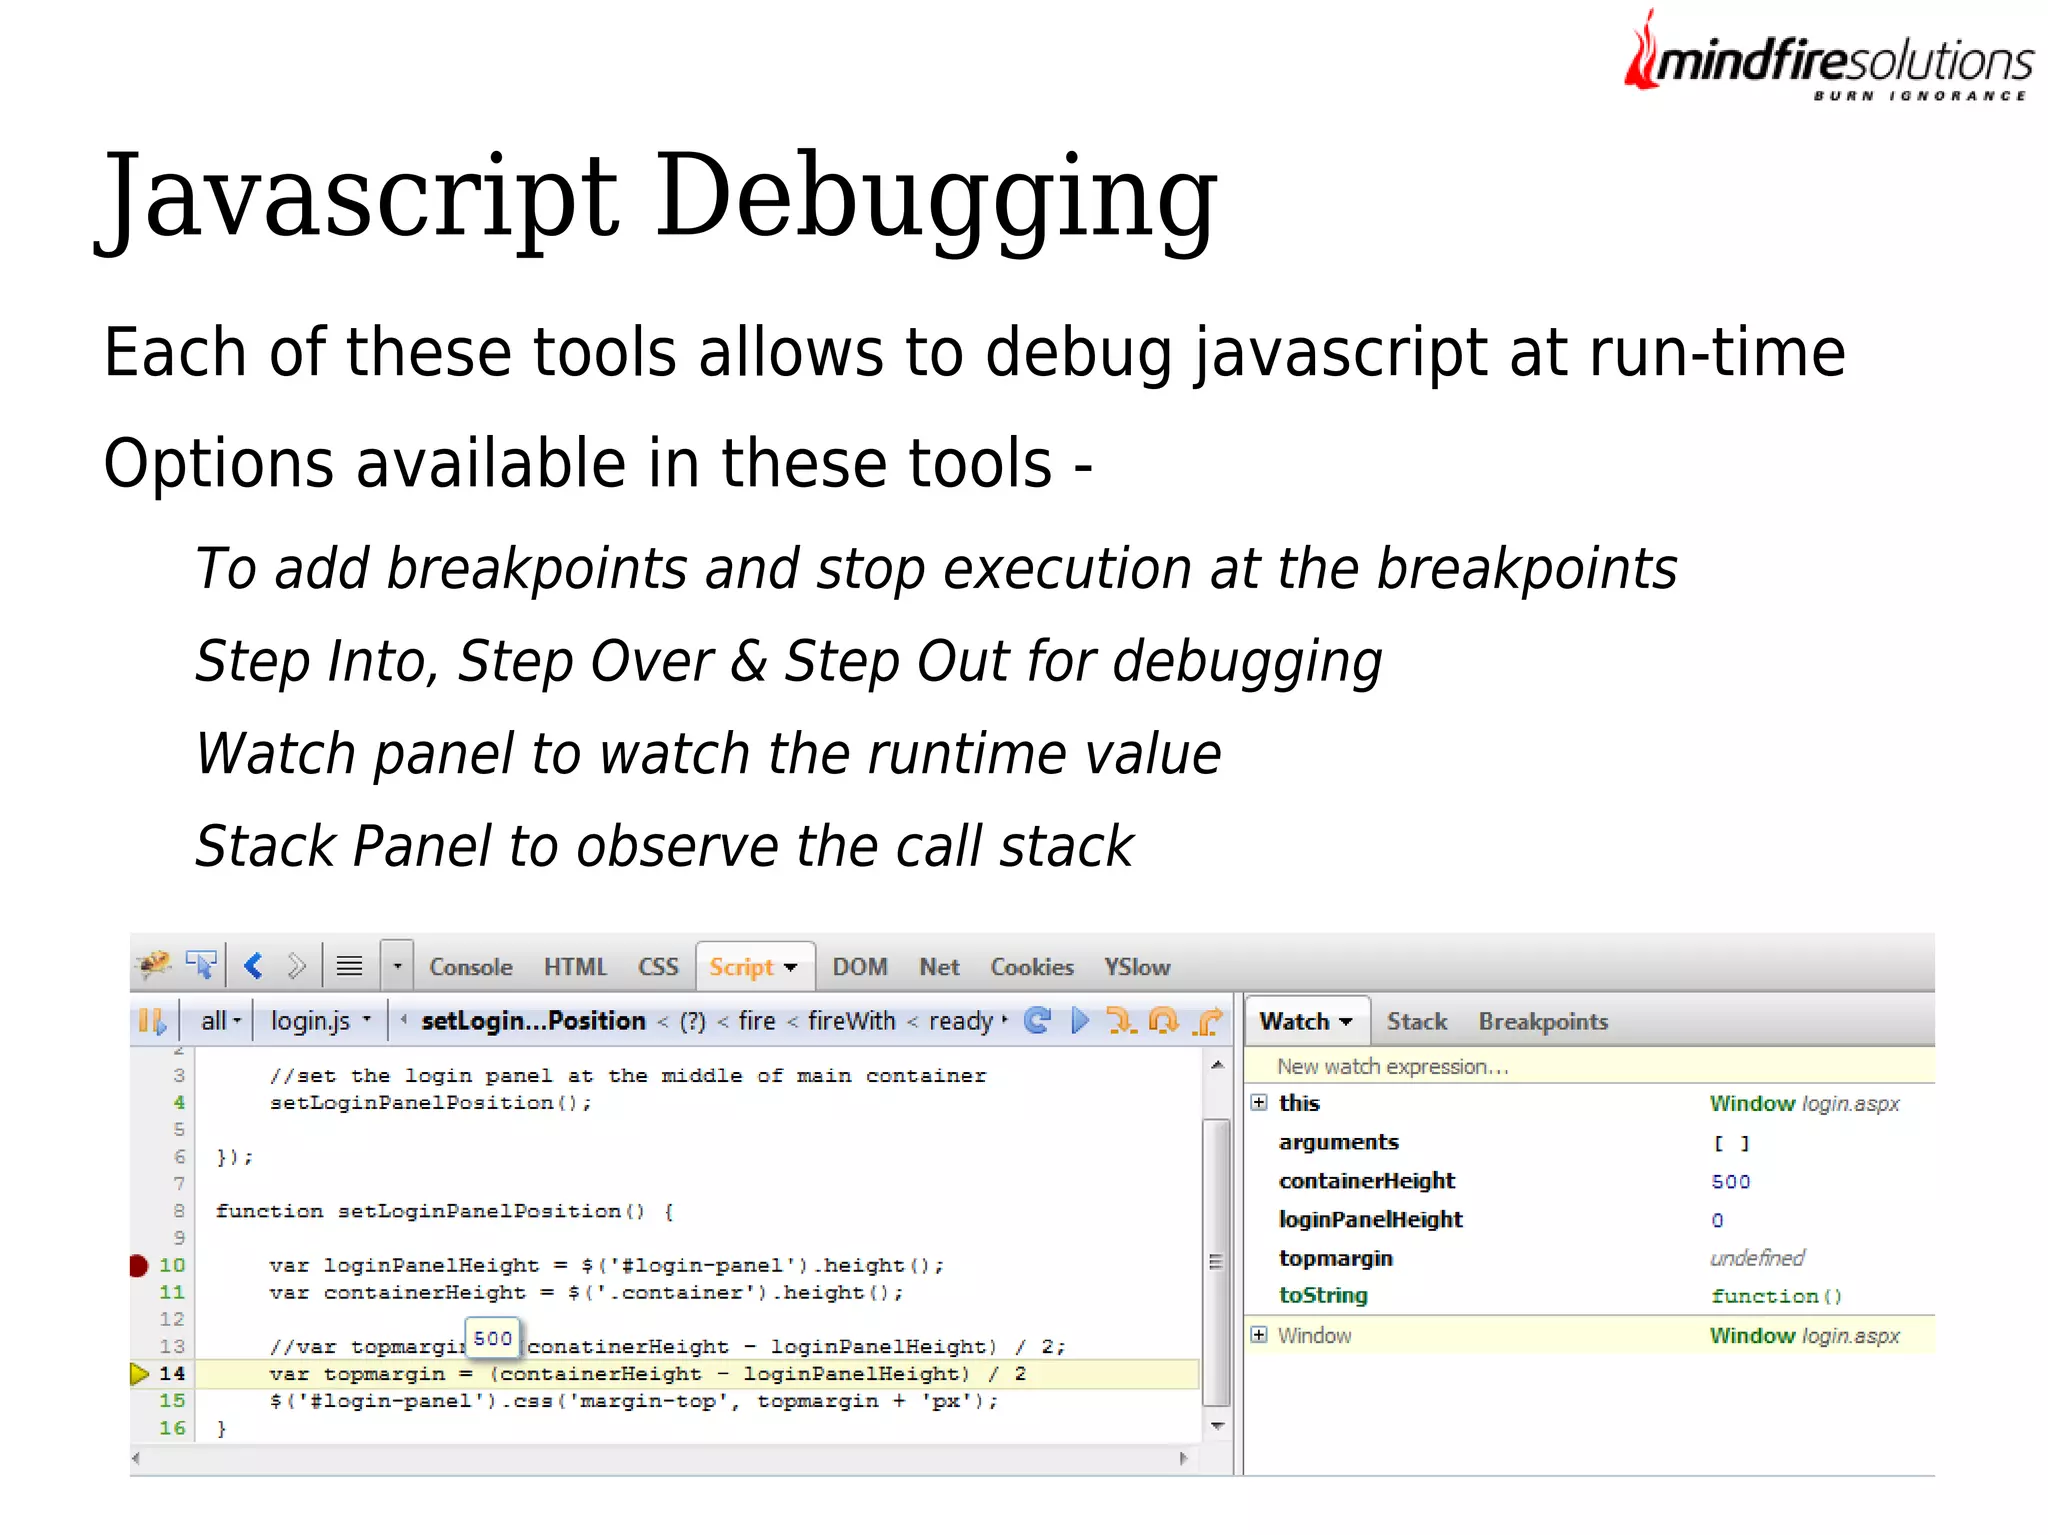Open the 'all' script filter dropdown
The height and width of the screenshot is (1535, 2048).
click(221, 1020)
